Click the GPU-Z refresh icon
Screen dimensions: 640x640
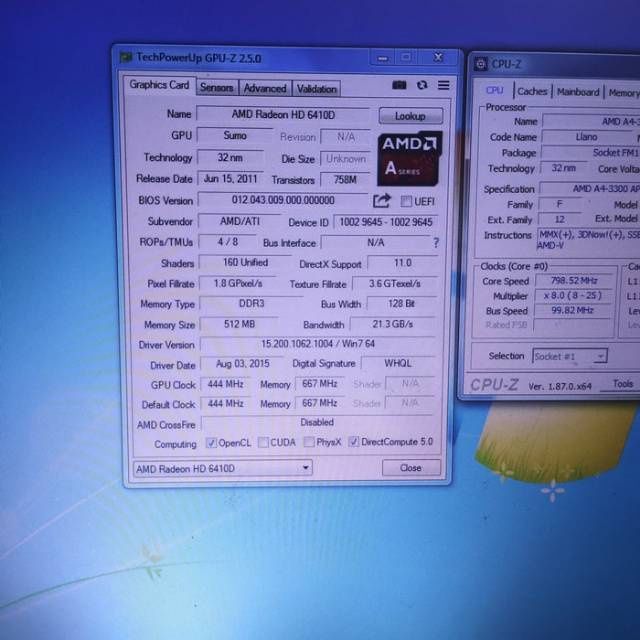422,86
